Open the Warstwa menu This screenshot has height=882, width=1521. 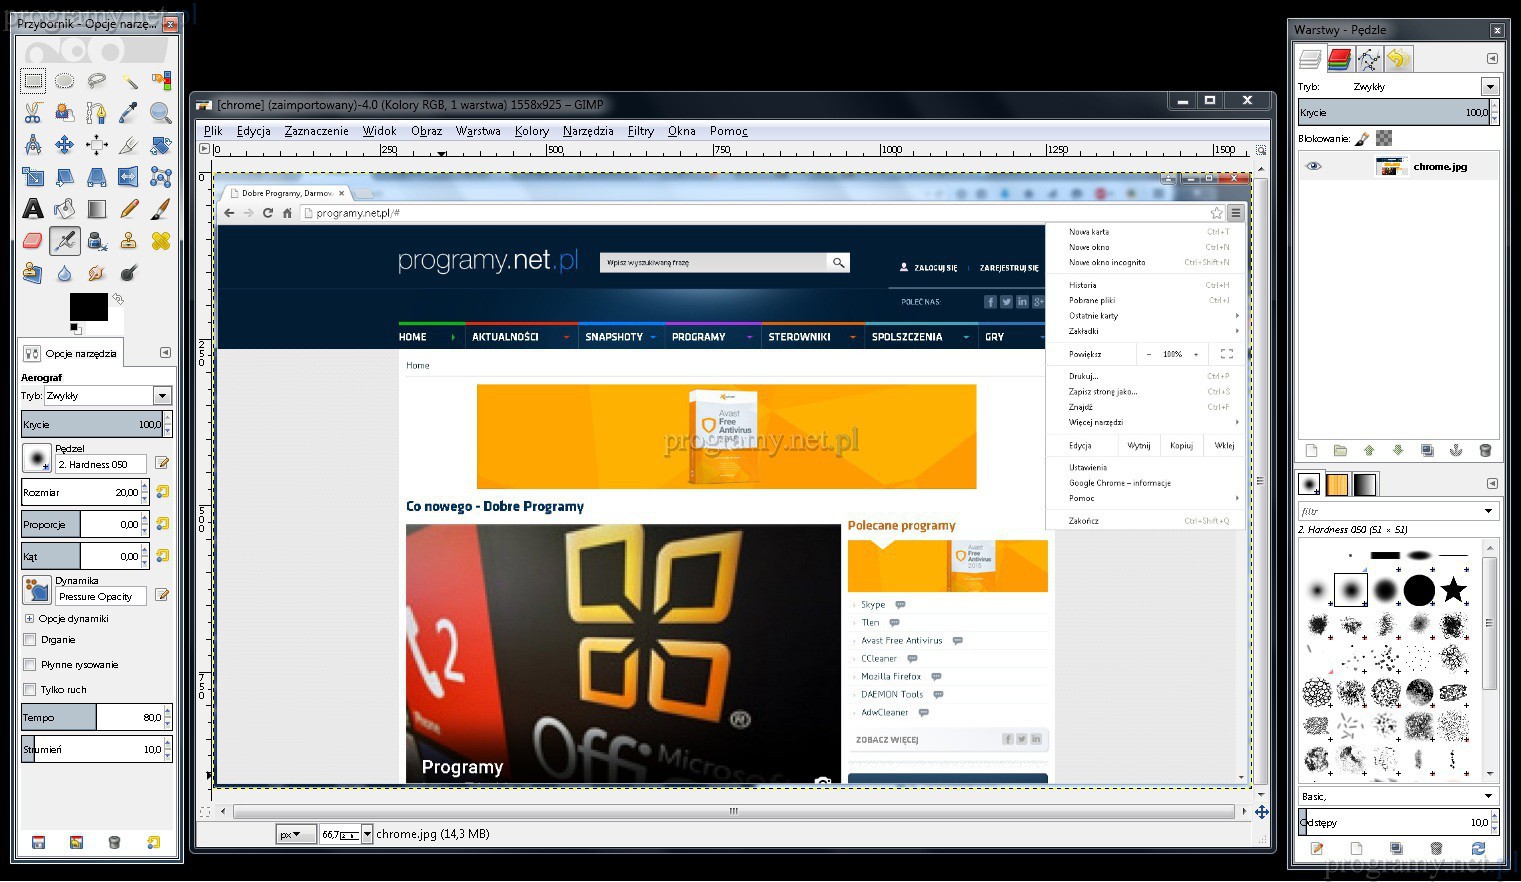[x=477, y=131]
